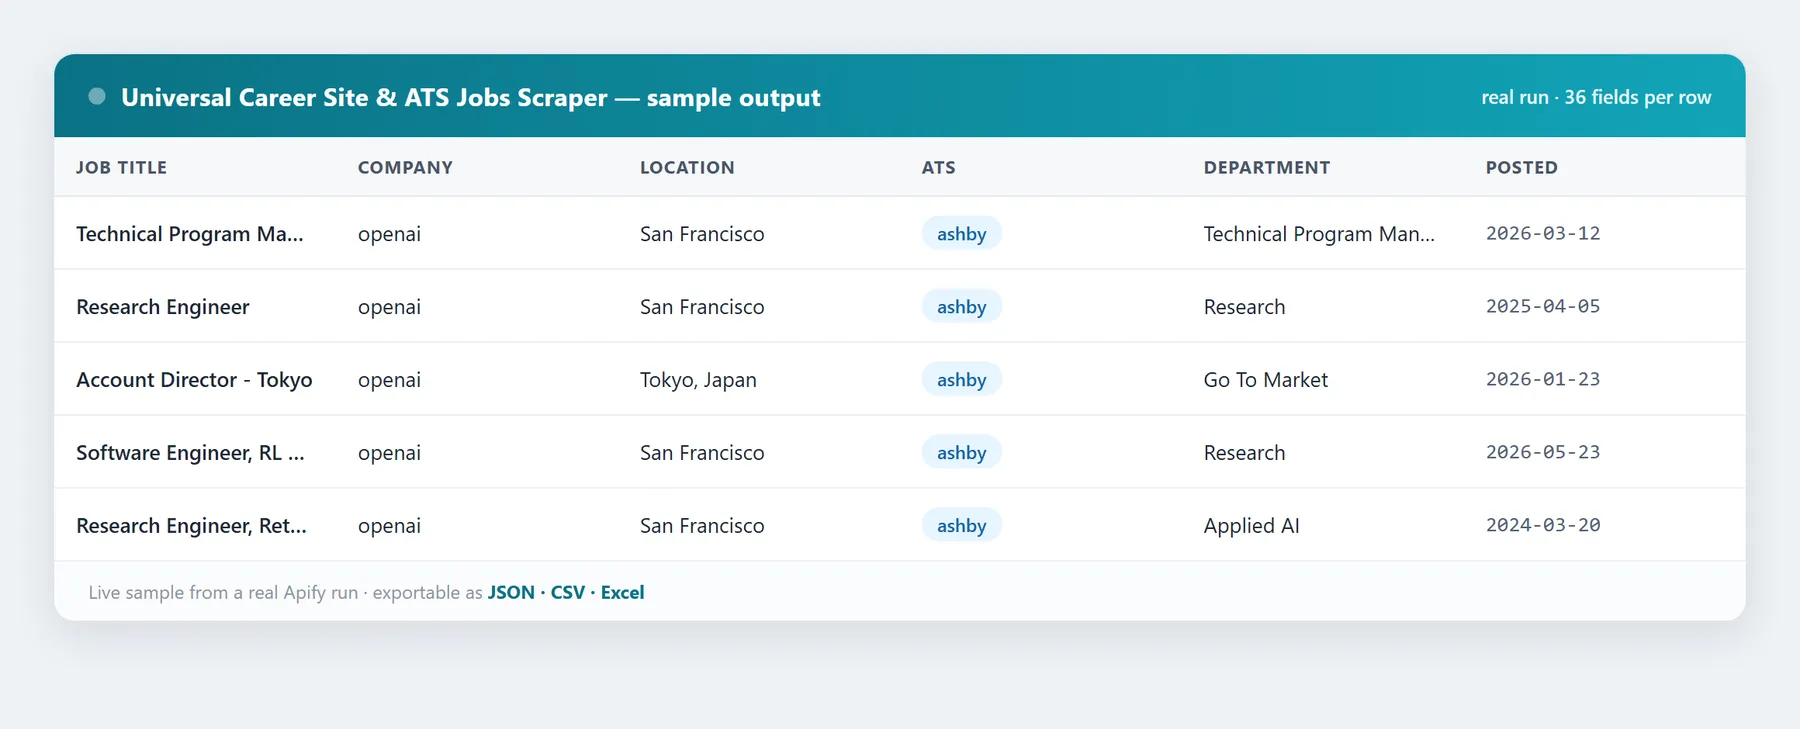
Task: Click the posted date 2024-03-20
Action: [1543, 525]
